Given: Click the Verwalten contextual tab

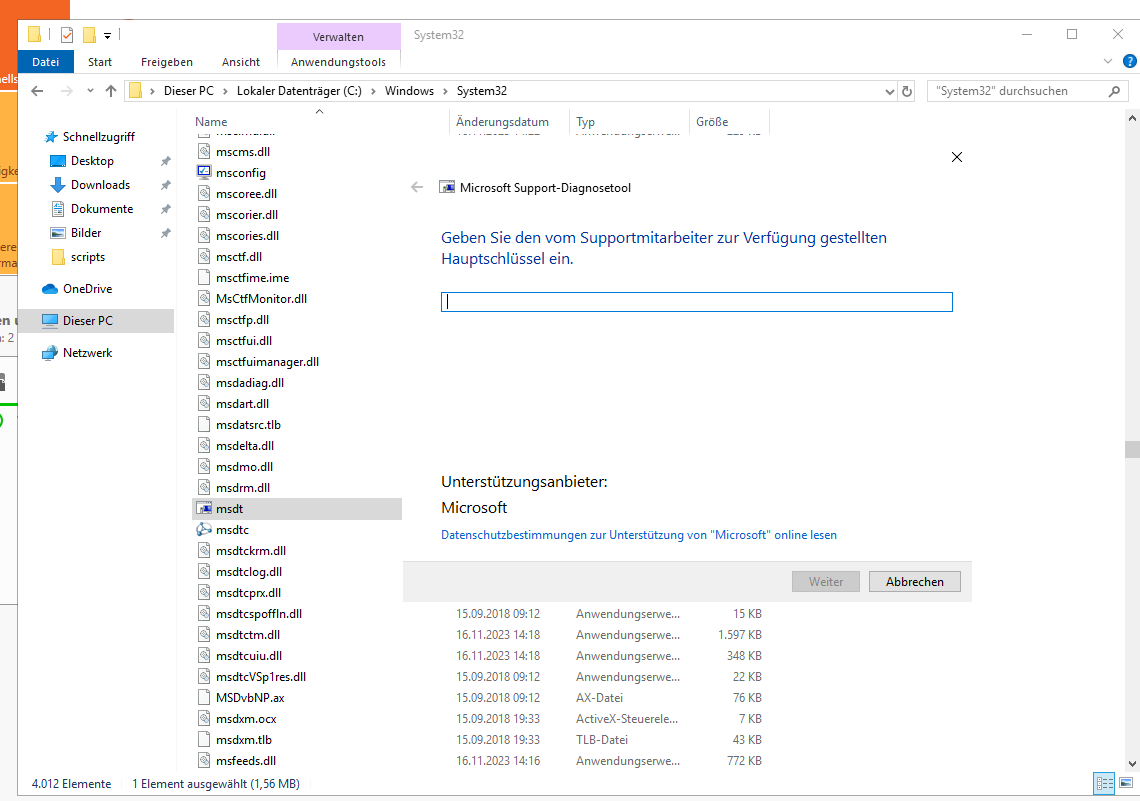Looking at the screenshot, I should [x=338, y=36].
